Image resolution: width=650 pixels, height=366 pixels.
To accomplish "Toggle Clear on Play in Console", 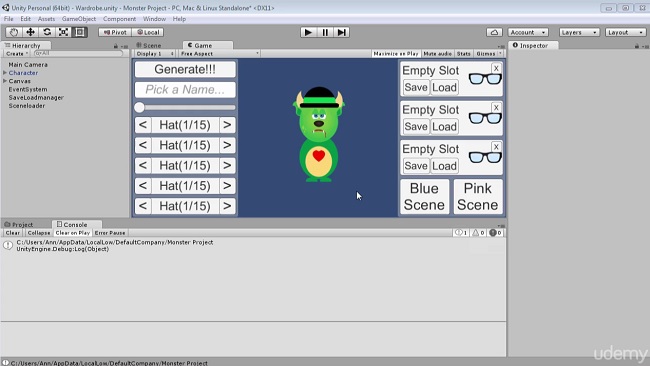I will [x=73, y=233].
